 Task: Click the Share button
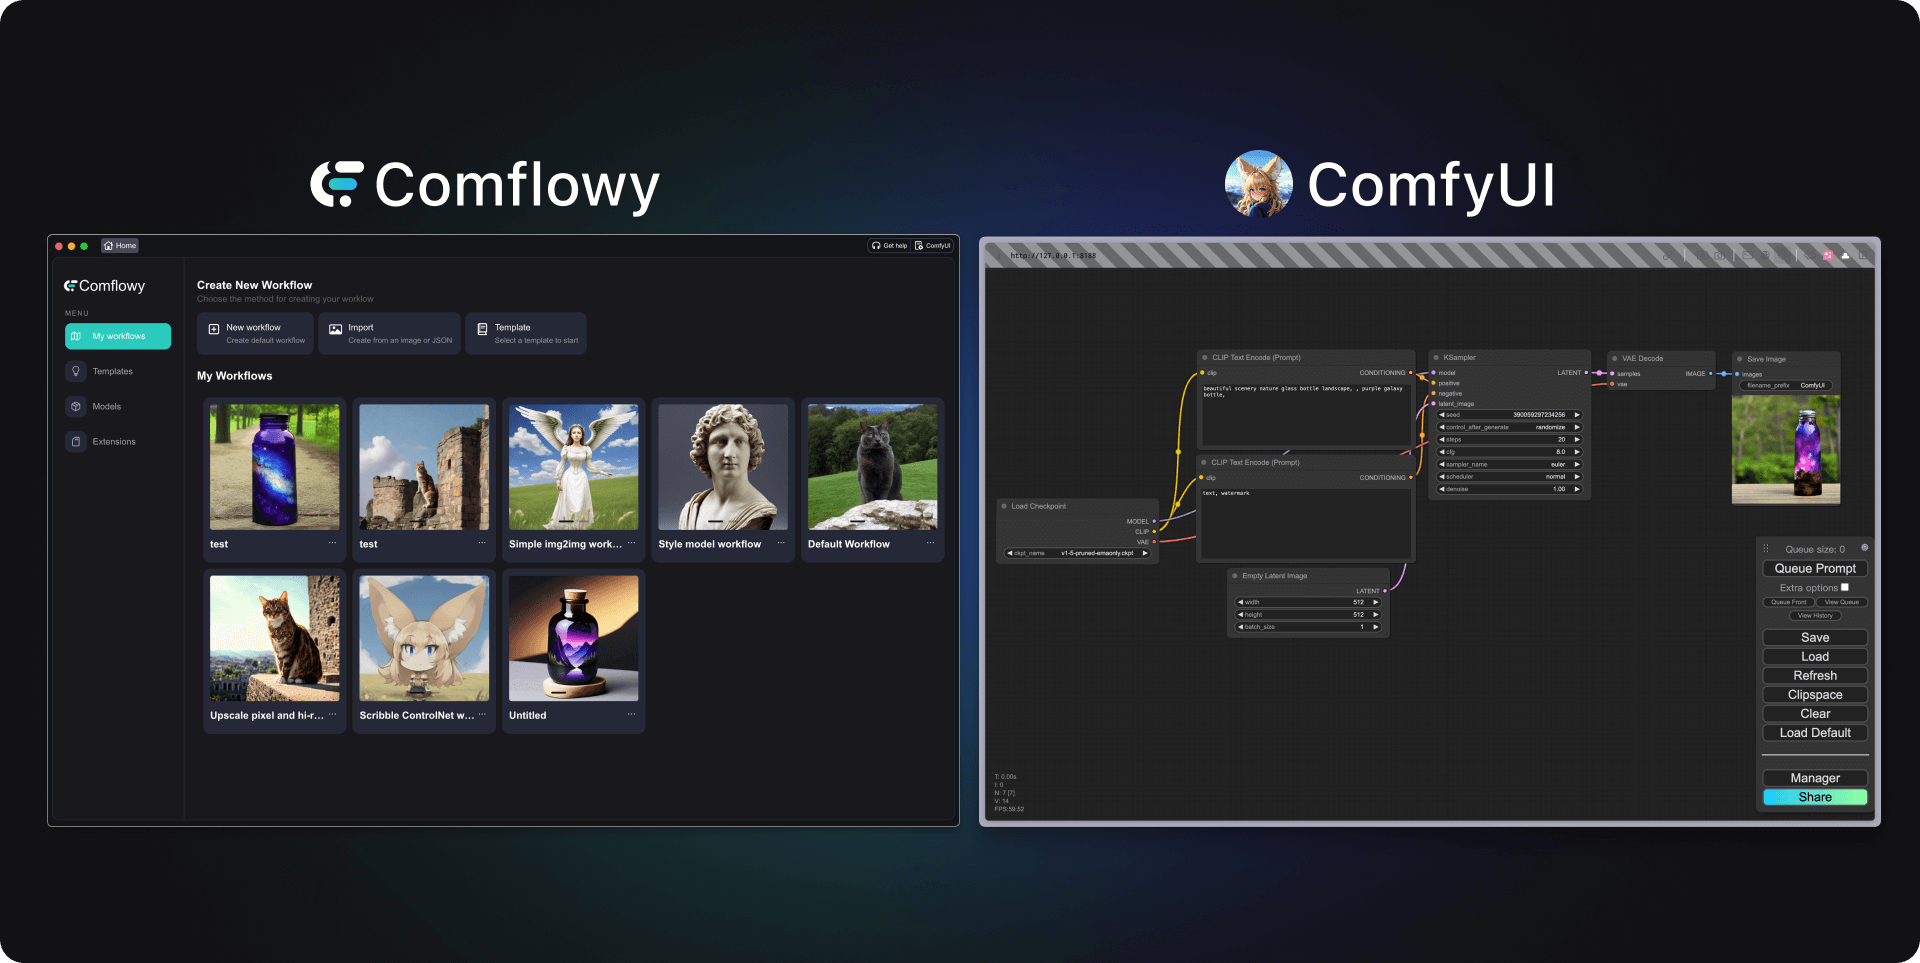coord(1815,797)
